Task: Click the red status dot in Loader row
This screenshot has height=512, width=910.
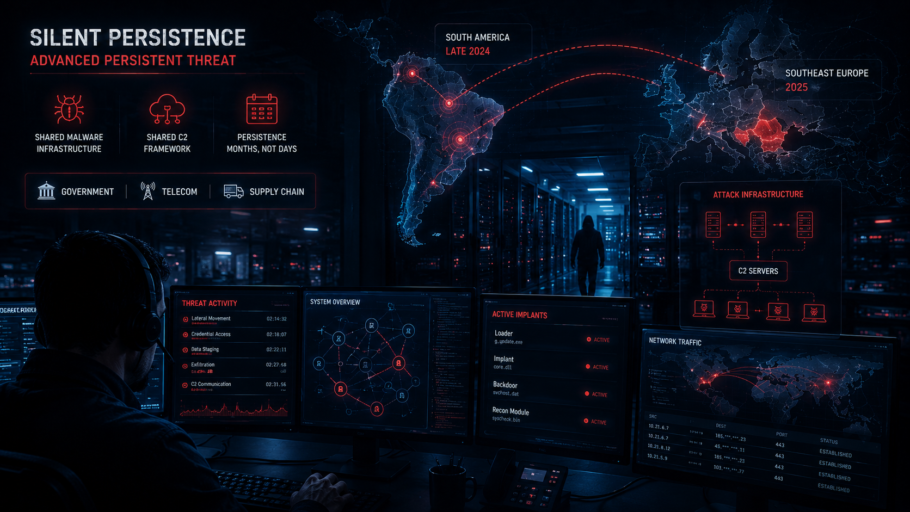Action: [588, 340]
